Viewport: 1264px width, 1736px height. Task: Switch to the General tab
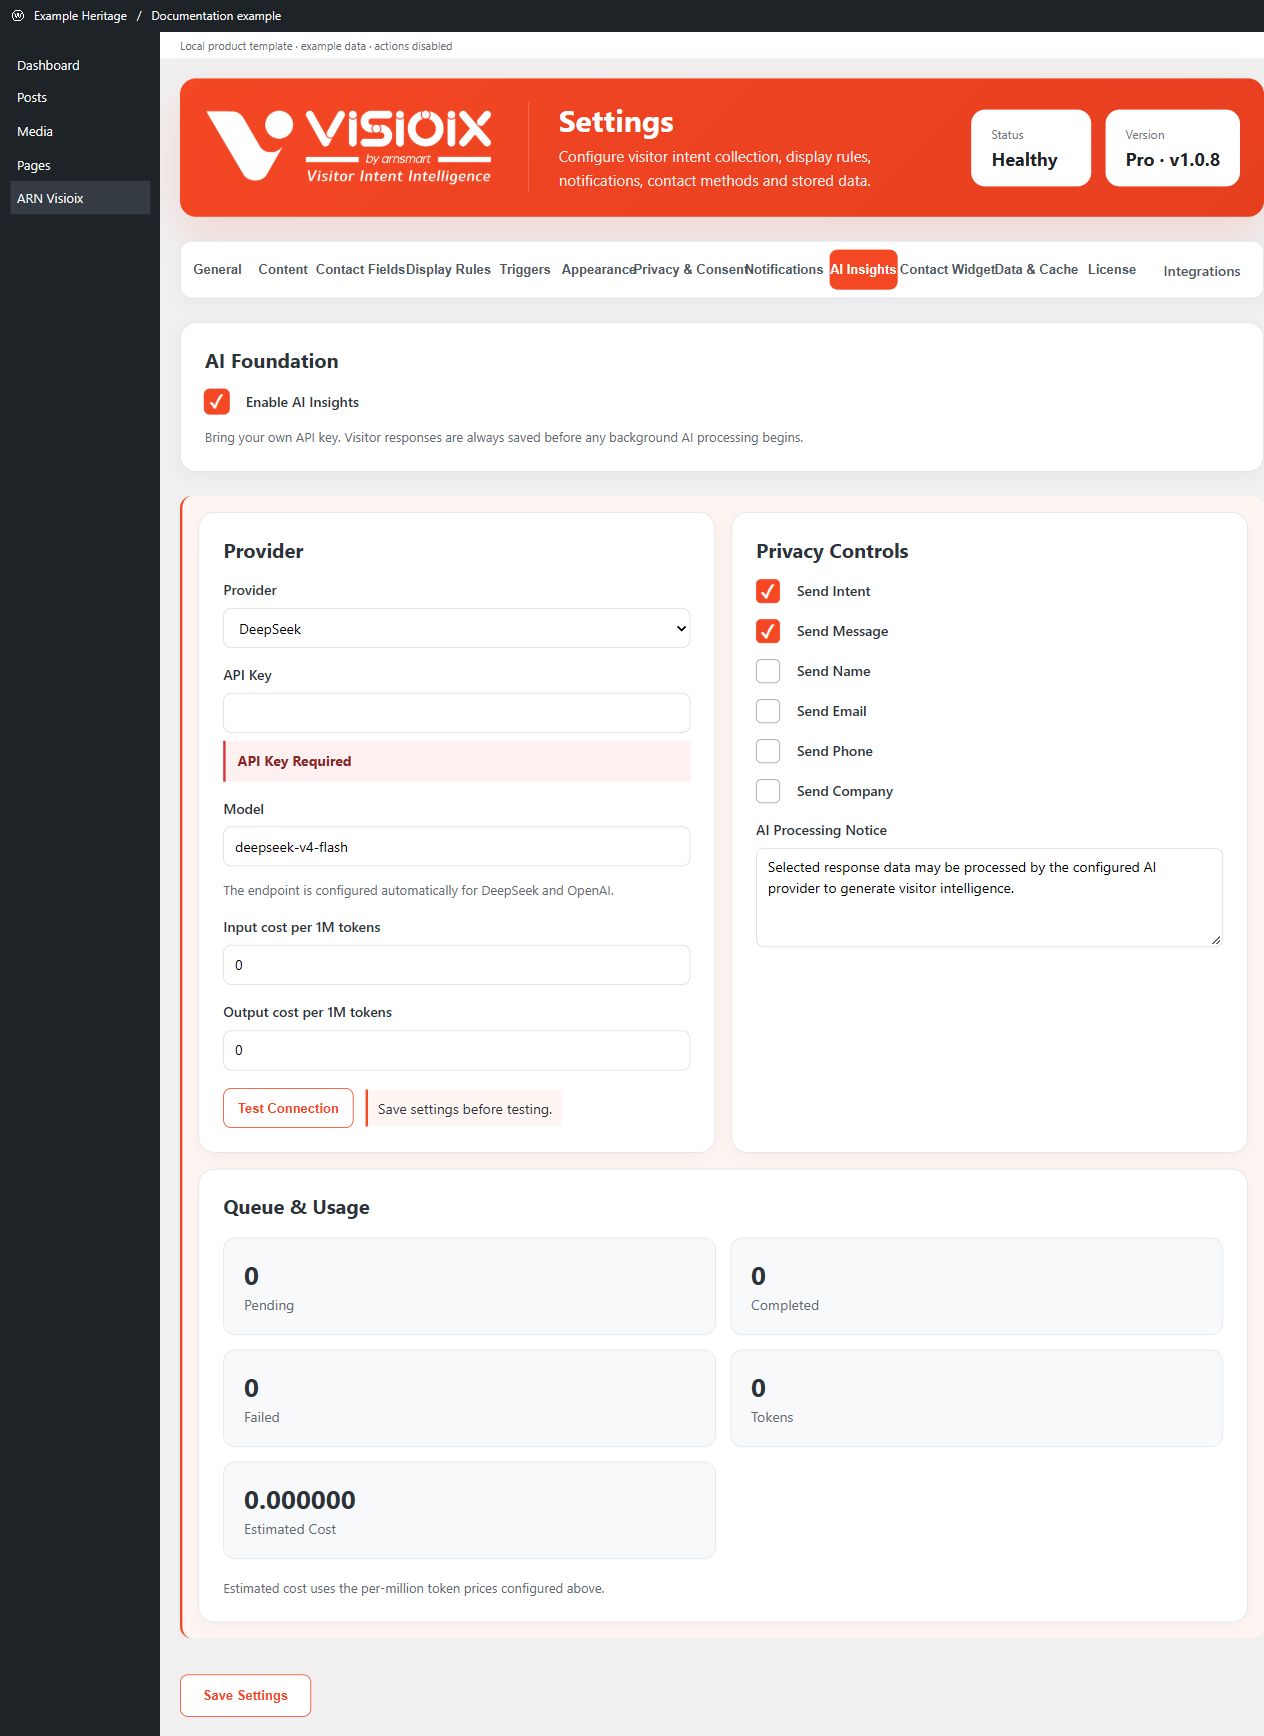217,269
